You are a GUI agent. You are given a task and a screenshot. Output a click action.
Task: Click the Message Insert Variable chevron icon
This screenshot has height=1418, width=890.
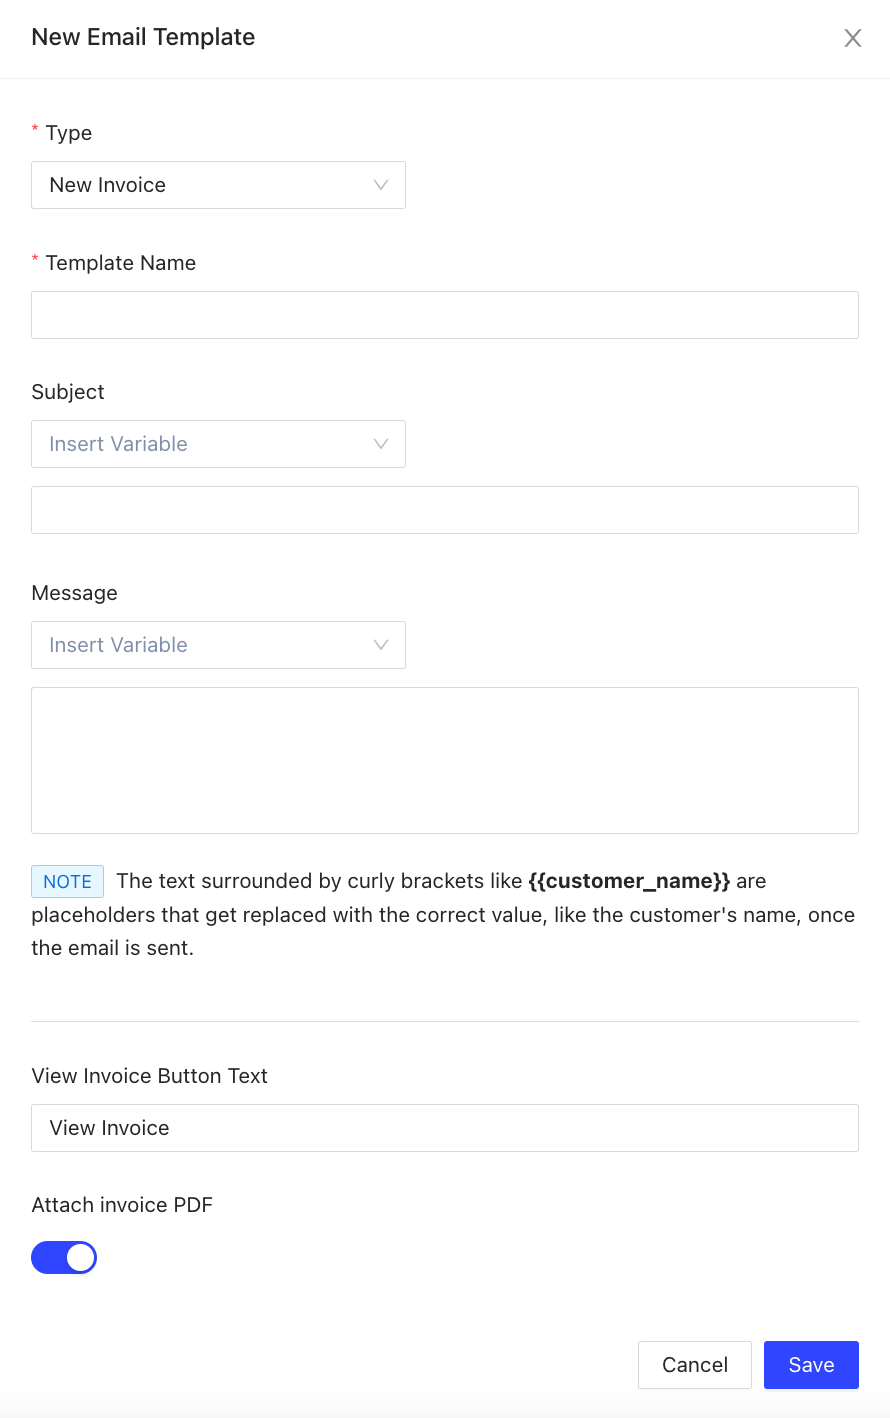point(381,645)
